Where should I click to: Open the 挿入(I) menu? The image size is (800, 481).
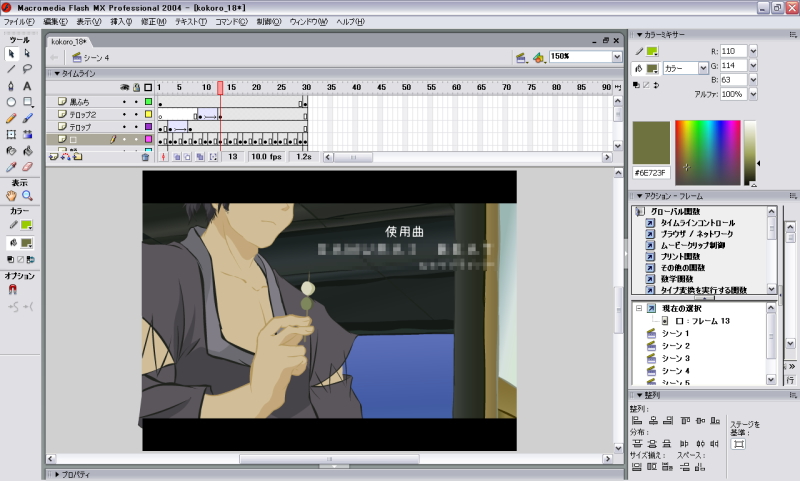click(x=121, y=22)
